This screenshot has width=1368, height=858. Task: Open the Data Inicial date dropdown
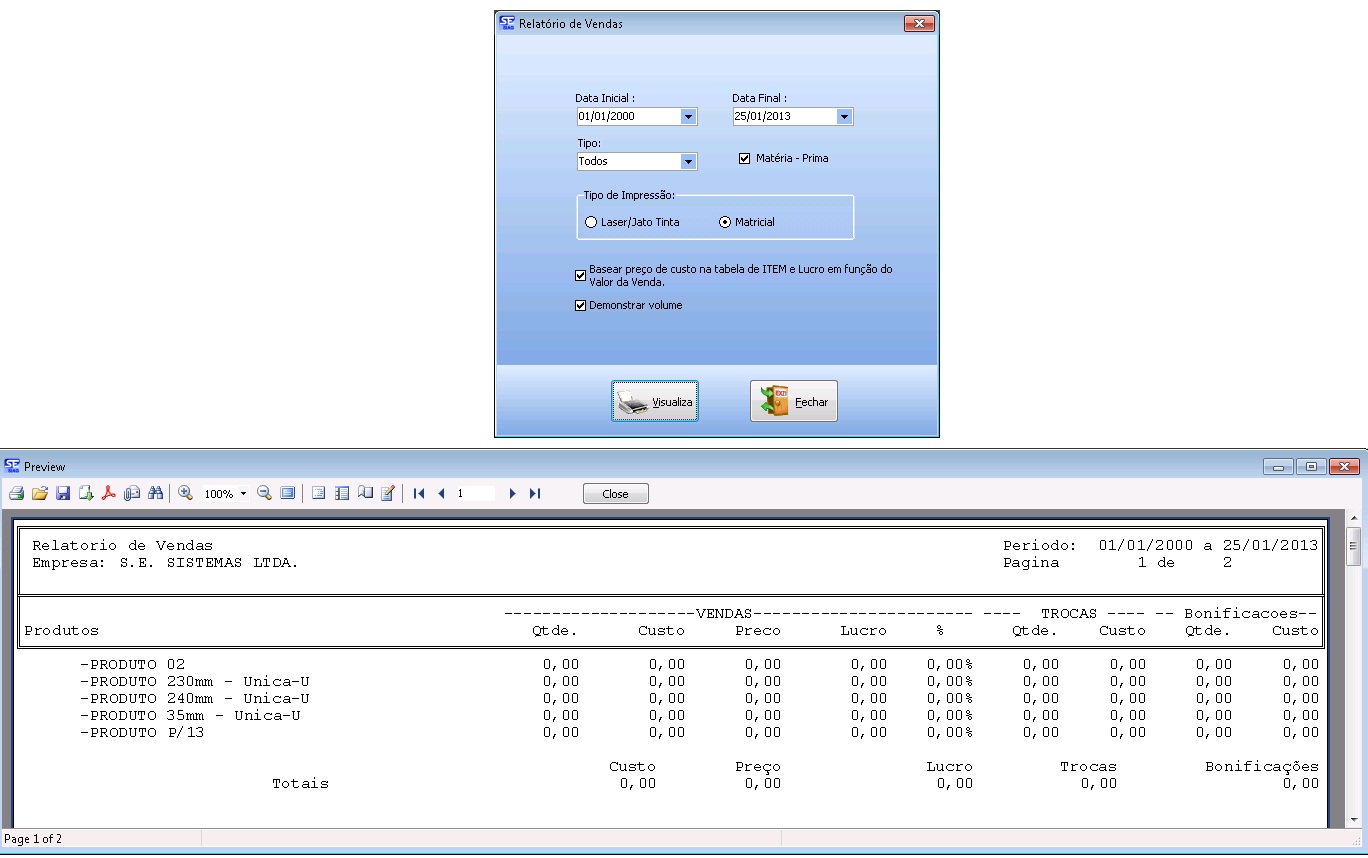click(688, 117)
